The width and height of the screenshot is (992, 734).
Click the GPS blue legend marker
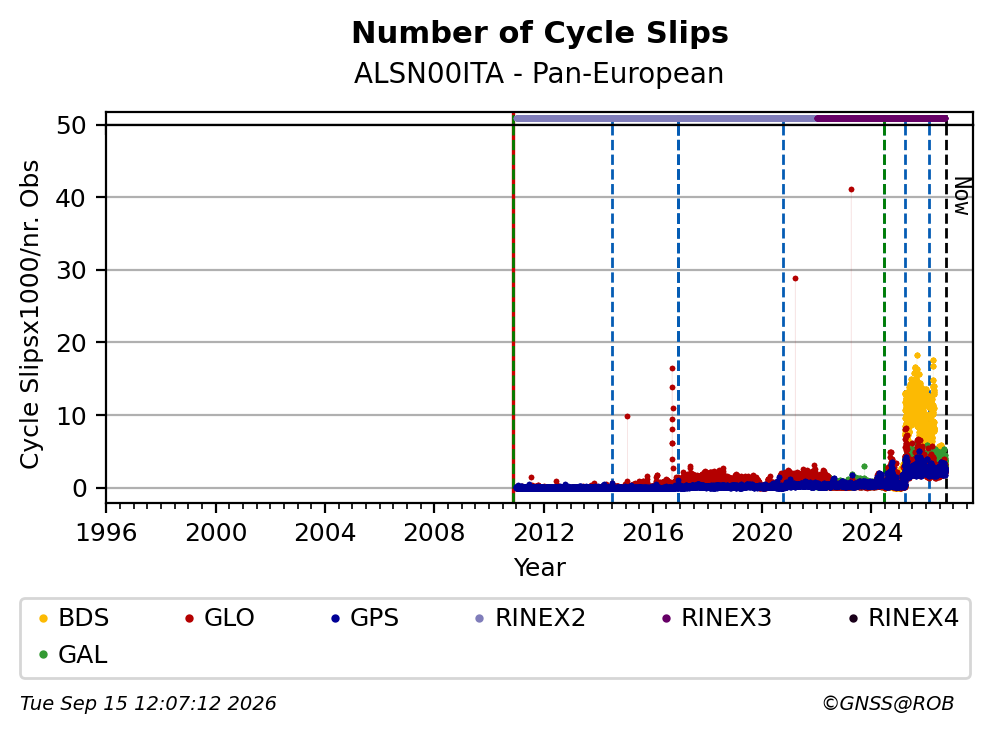tap(335, 618)
